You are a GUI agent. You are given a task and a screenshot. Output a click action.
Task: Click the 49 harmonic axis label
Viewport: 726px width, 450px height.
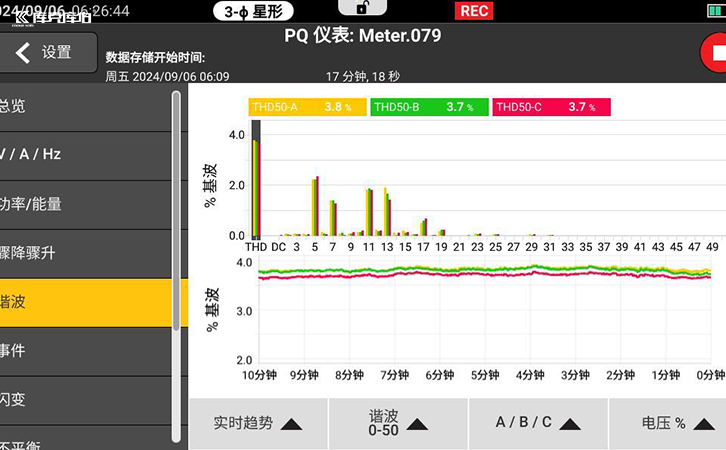[x=712, y=247]
